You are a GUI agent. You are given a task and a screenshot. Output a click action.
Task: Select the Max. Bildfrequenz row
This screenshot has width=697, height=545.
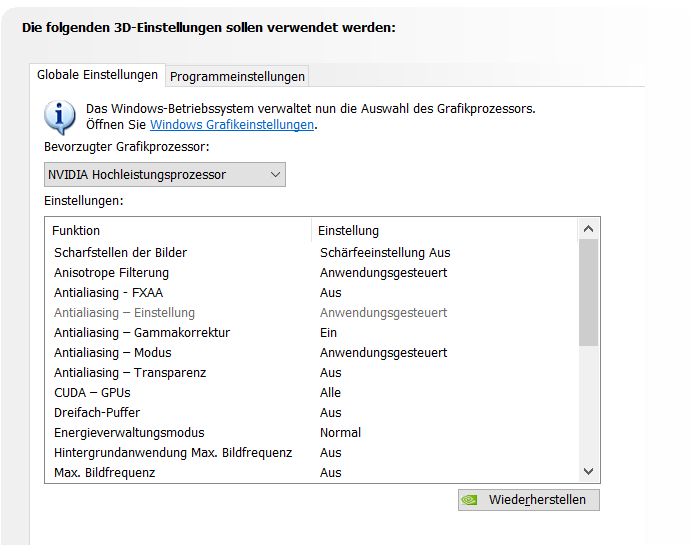311,473
